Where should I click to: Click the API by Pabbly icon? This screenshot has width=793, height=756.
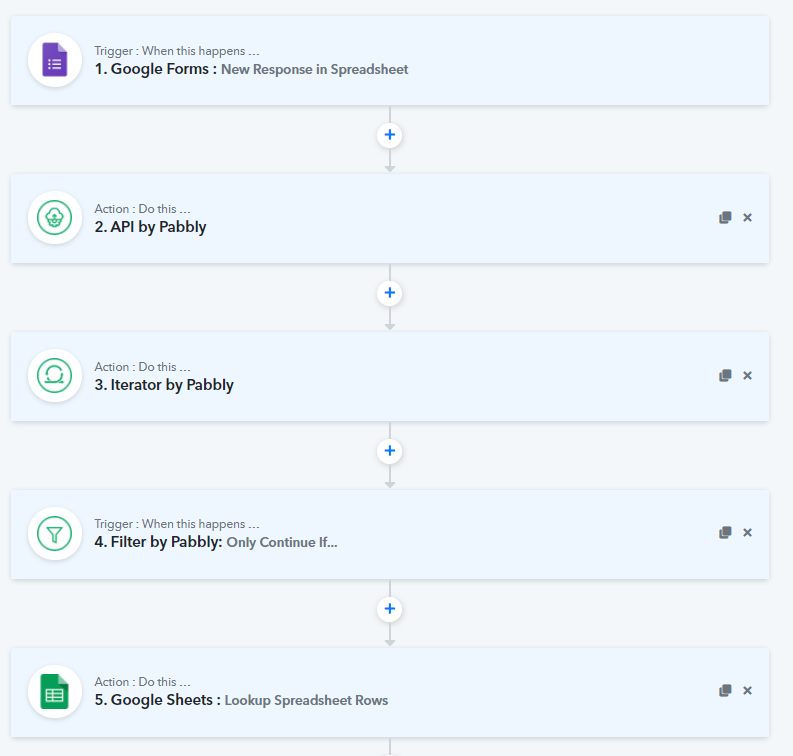point(55,218)
